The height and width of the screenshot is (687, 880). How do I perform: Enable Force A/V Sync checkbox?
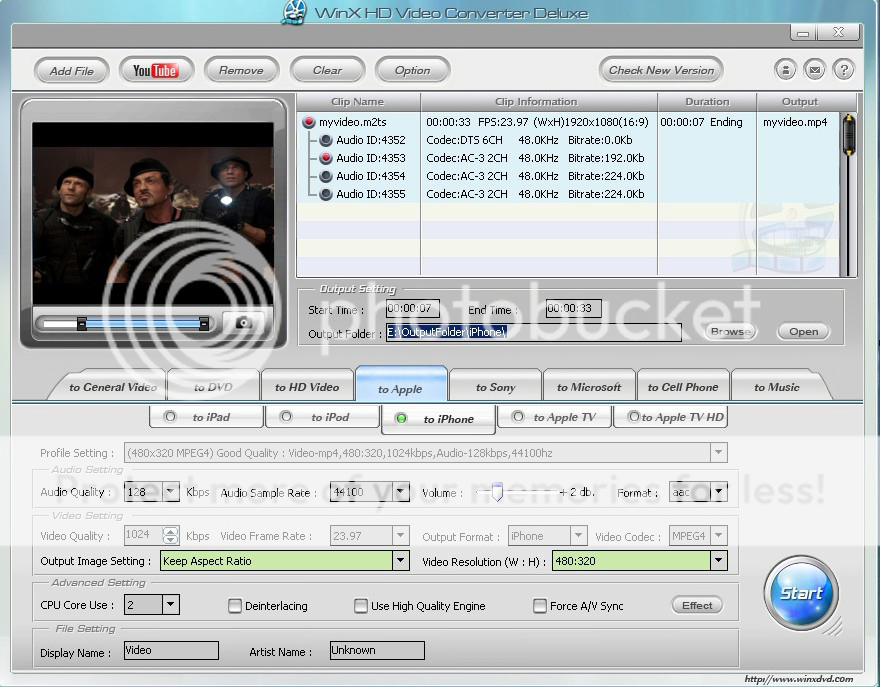point(540,606)
